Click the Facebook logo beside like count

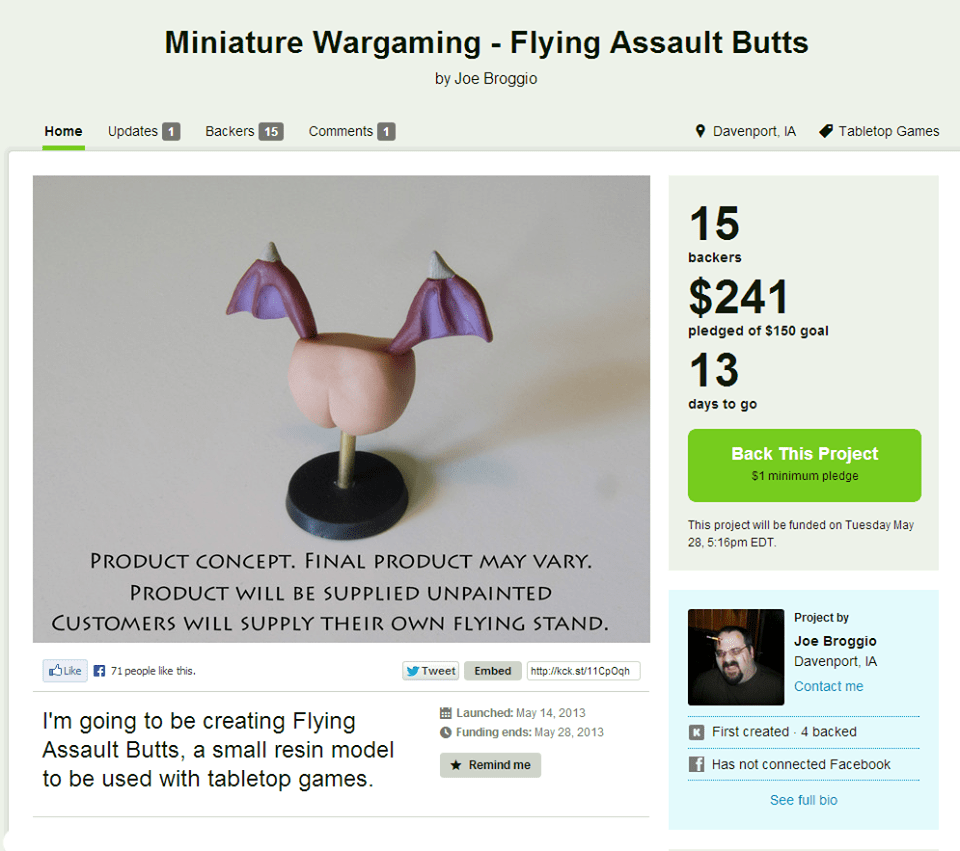click(99, 671)
